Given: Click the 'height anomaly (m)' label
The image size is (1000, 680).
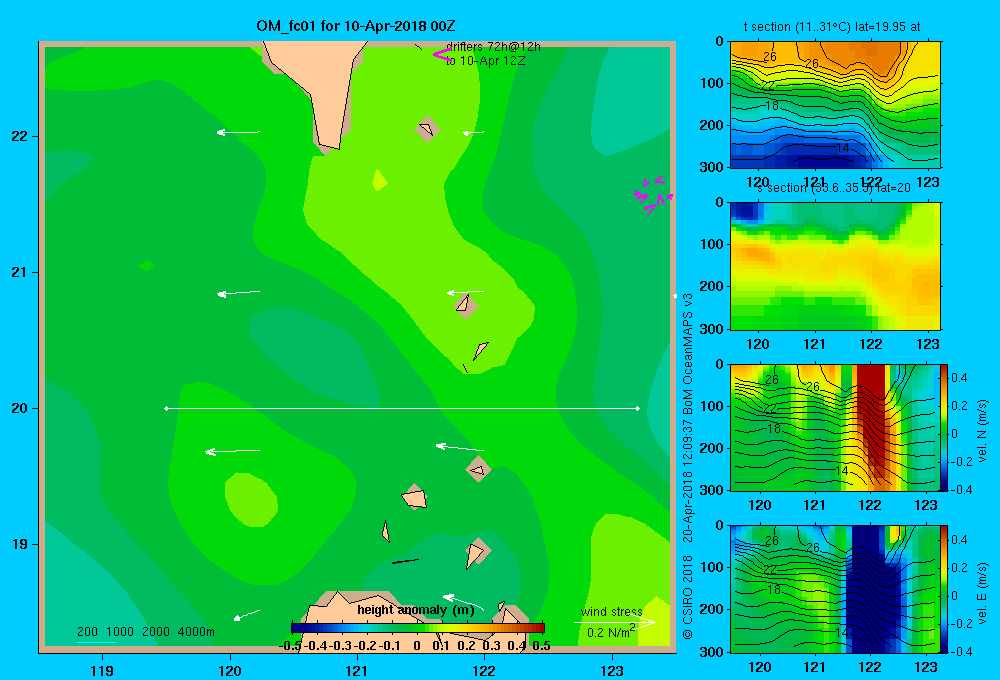Looking at the screenshot, I should (416, 610).
